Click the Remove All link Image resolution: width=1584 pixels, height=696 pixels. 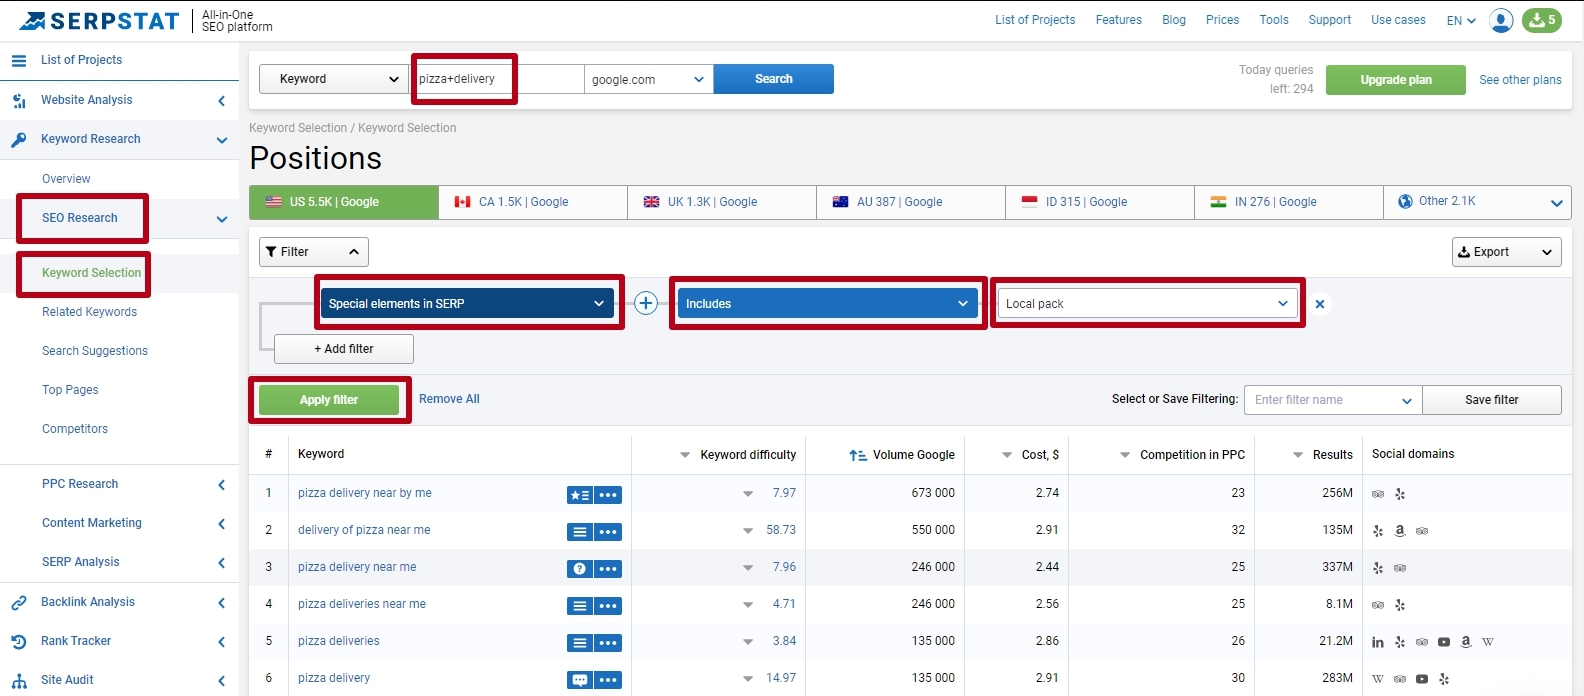tap(449, 399)
